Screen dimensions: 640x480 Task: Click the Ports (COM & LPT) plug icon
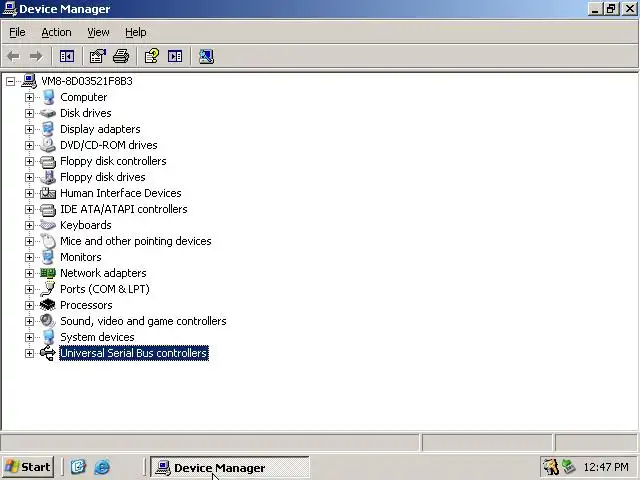(48, 289)
